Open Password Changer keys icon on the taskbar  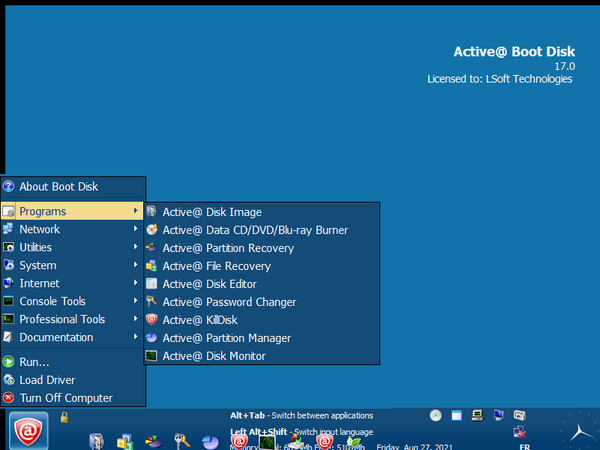click(x=182, y=442)
